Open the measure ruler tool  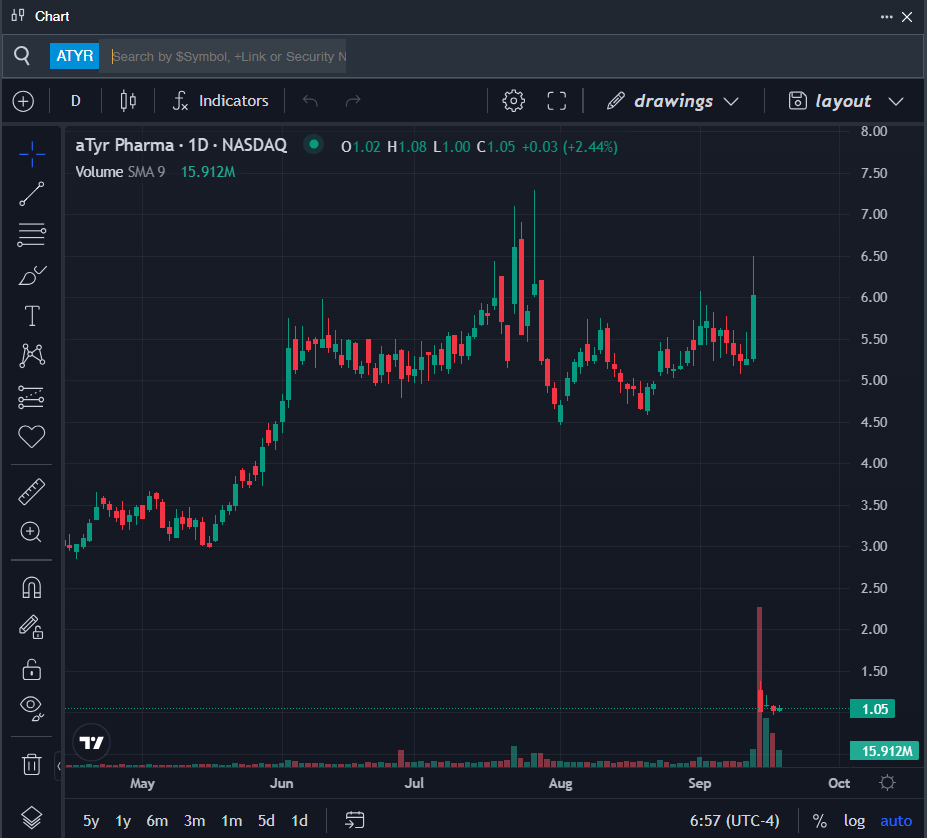pos(32,491)
